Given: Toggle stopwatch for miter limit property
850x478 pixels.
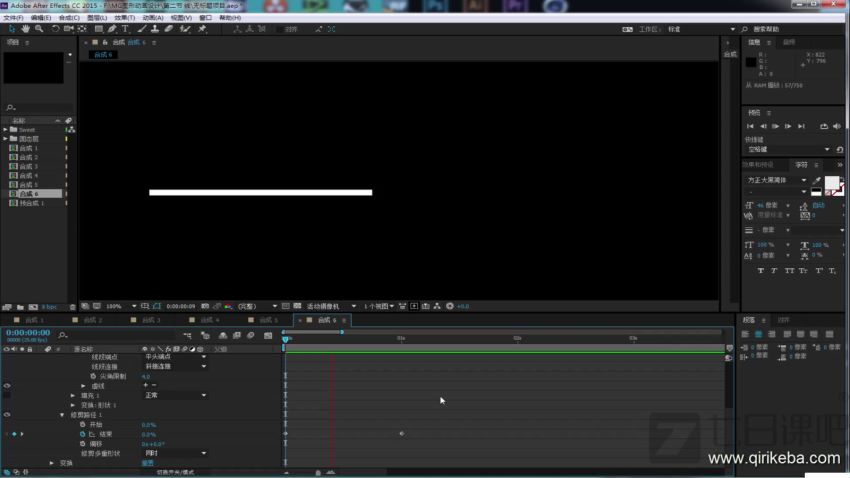Looking at the screenshot, I should (93, 376).
